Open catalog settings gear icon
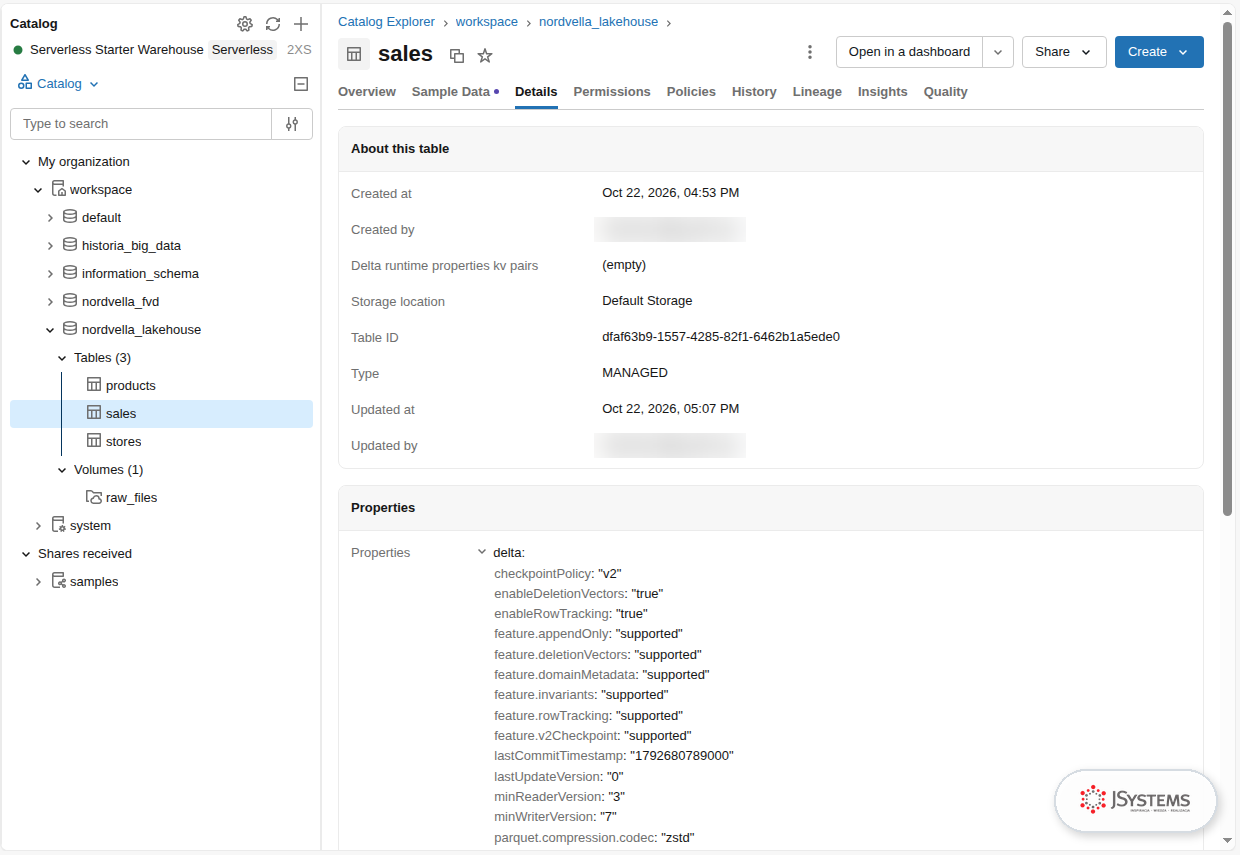Screen dimensions: 1240x855 (x=245, y=24)
